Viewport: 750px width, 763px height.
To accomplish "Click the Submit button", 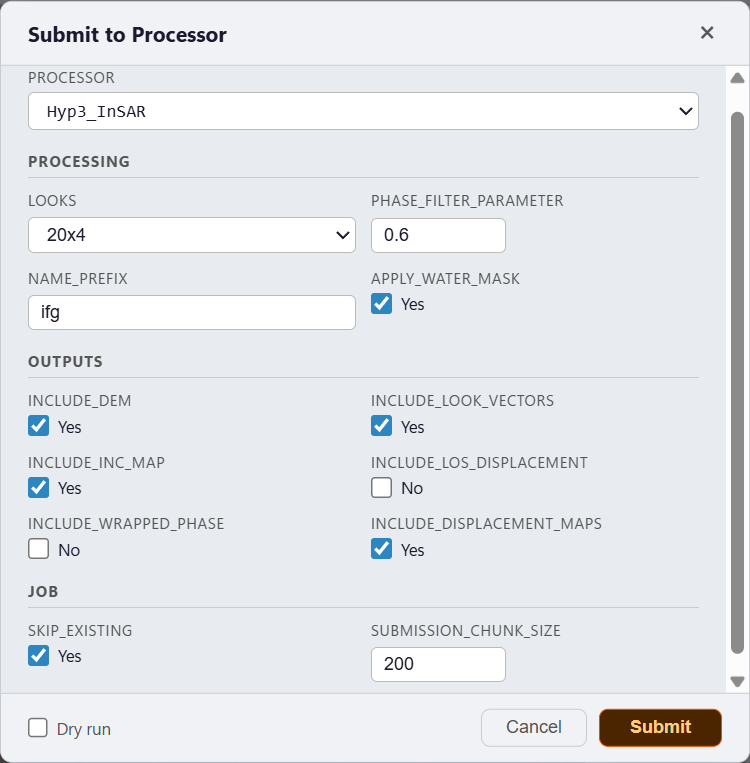I will click(660, 728).
